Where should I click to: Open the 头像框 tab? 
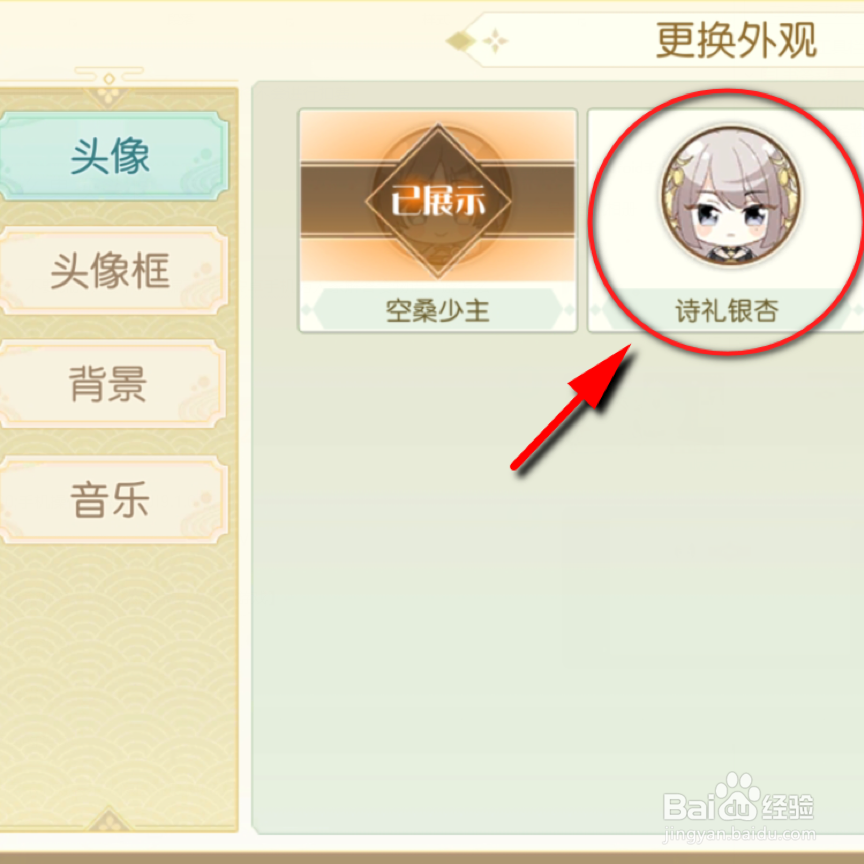click(x=113, y=271)
